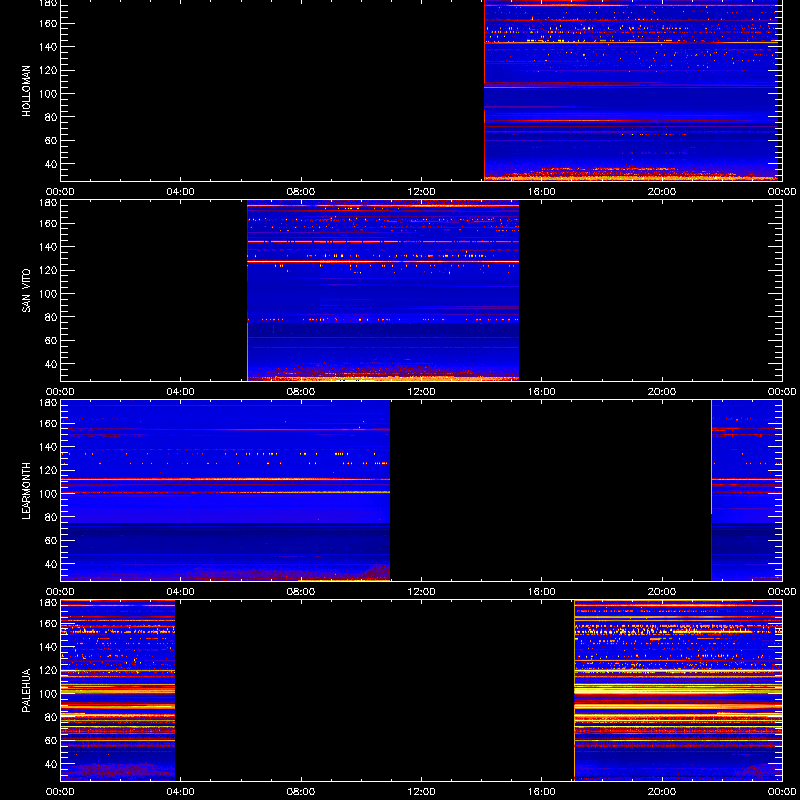Click the SAN VITO station label
800x800 pixels.
(x=26, y=291)
